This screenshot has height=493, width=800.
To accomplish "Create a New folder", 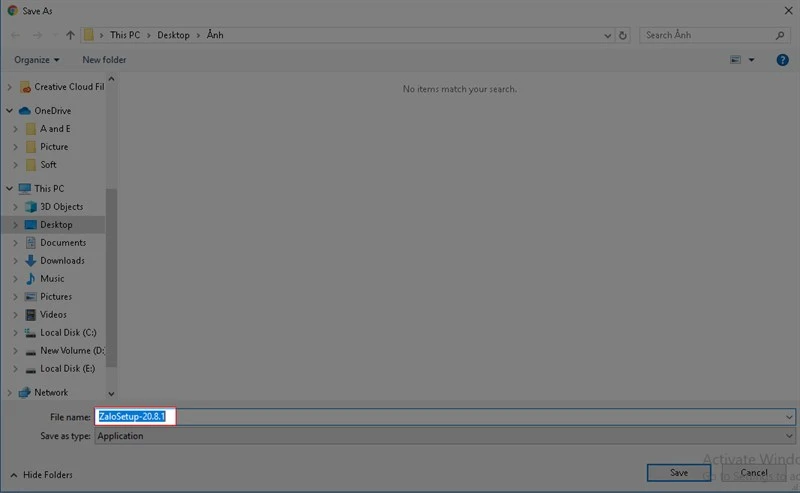I will [104, 60].
